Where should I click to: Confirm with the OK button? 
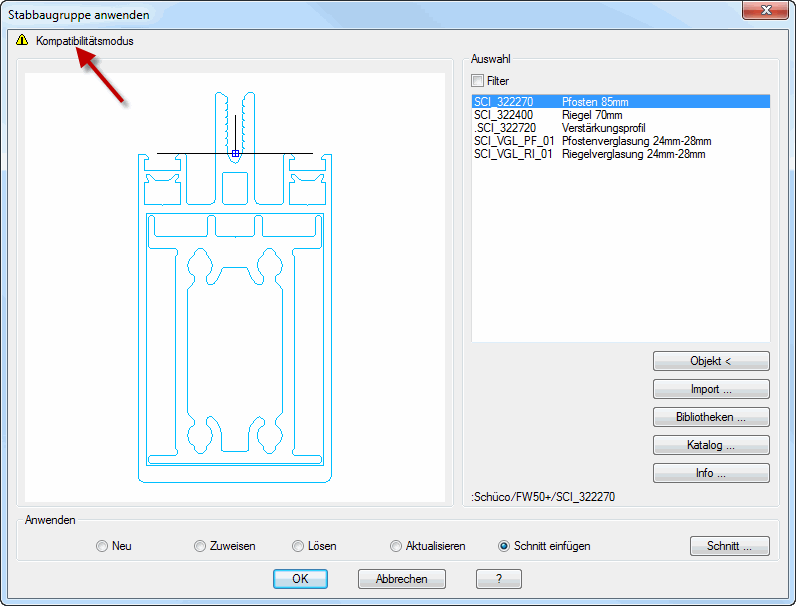(300, 578)
